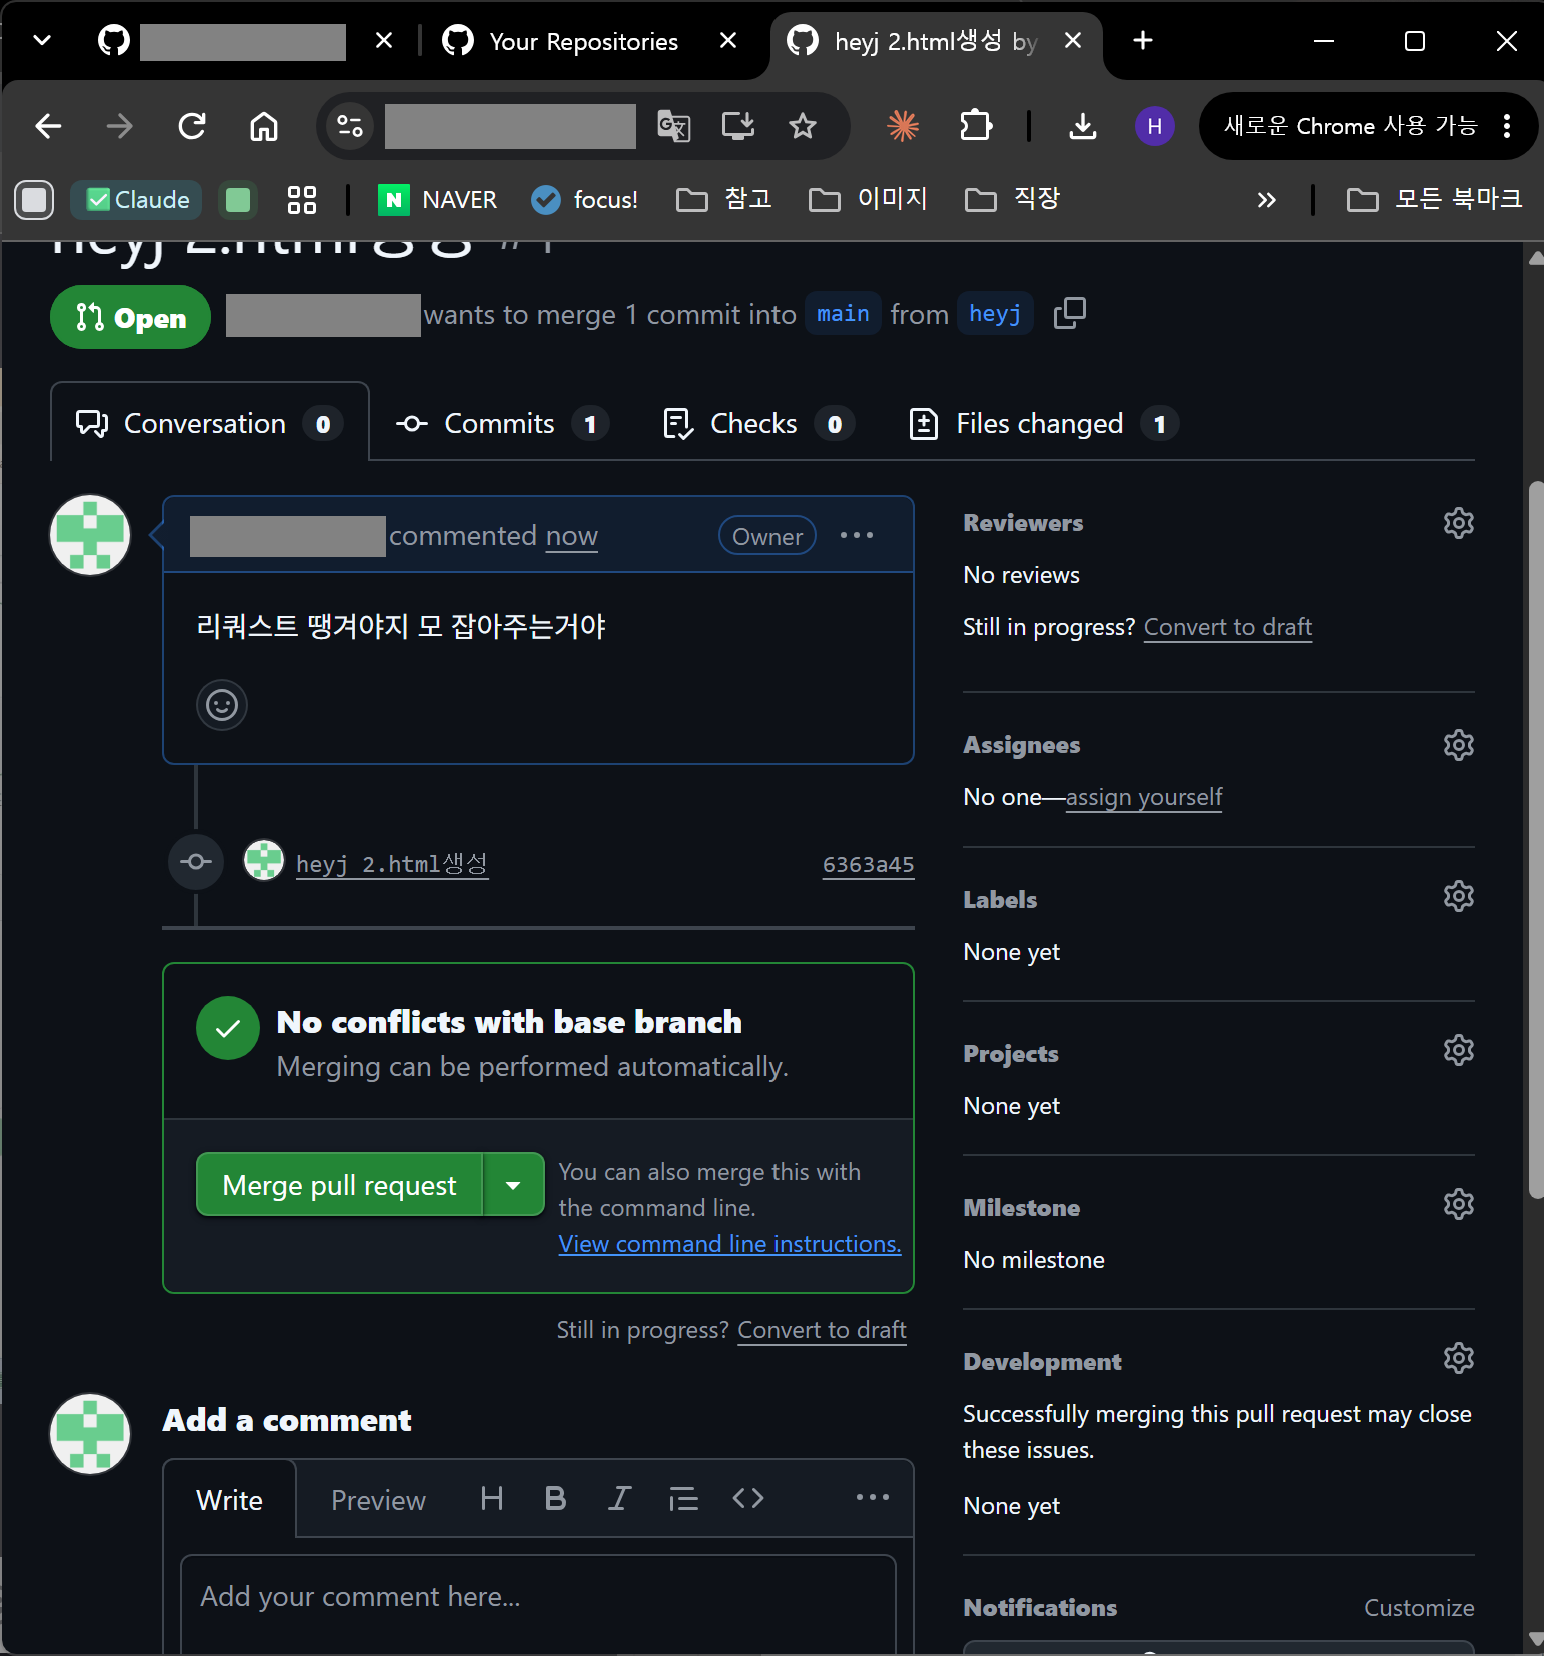Show more formatting options in editor toolbar
This screenshot has width=1544, height=1656.
pyautogui.click(x=872, y=1498)
